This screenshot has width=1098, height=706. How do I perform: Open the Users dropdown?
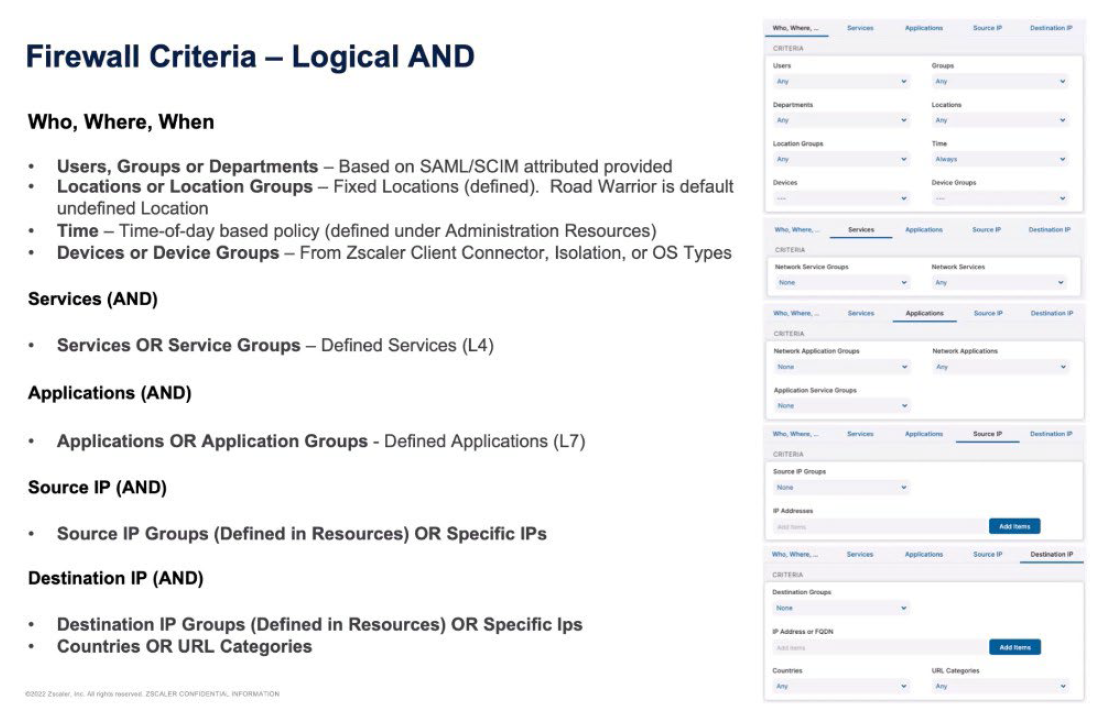point(841,81)
